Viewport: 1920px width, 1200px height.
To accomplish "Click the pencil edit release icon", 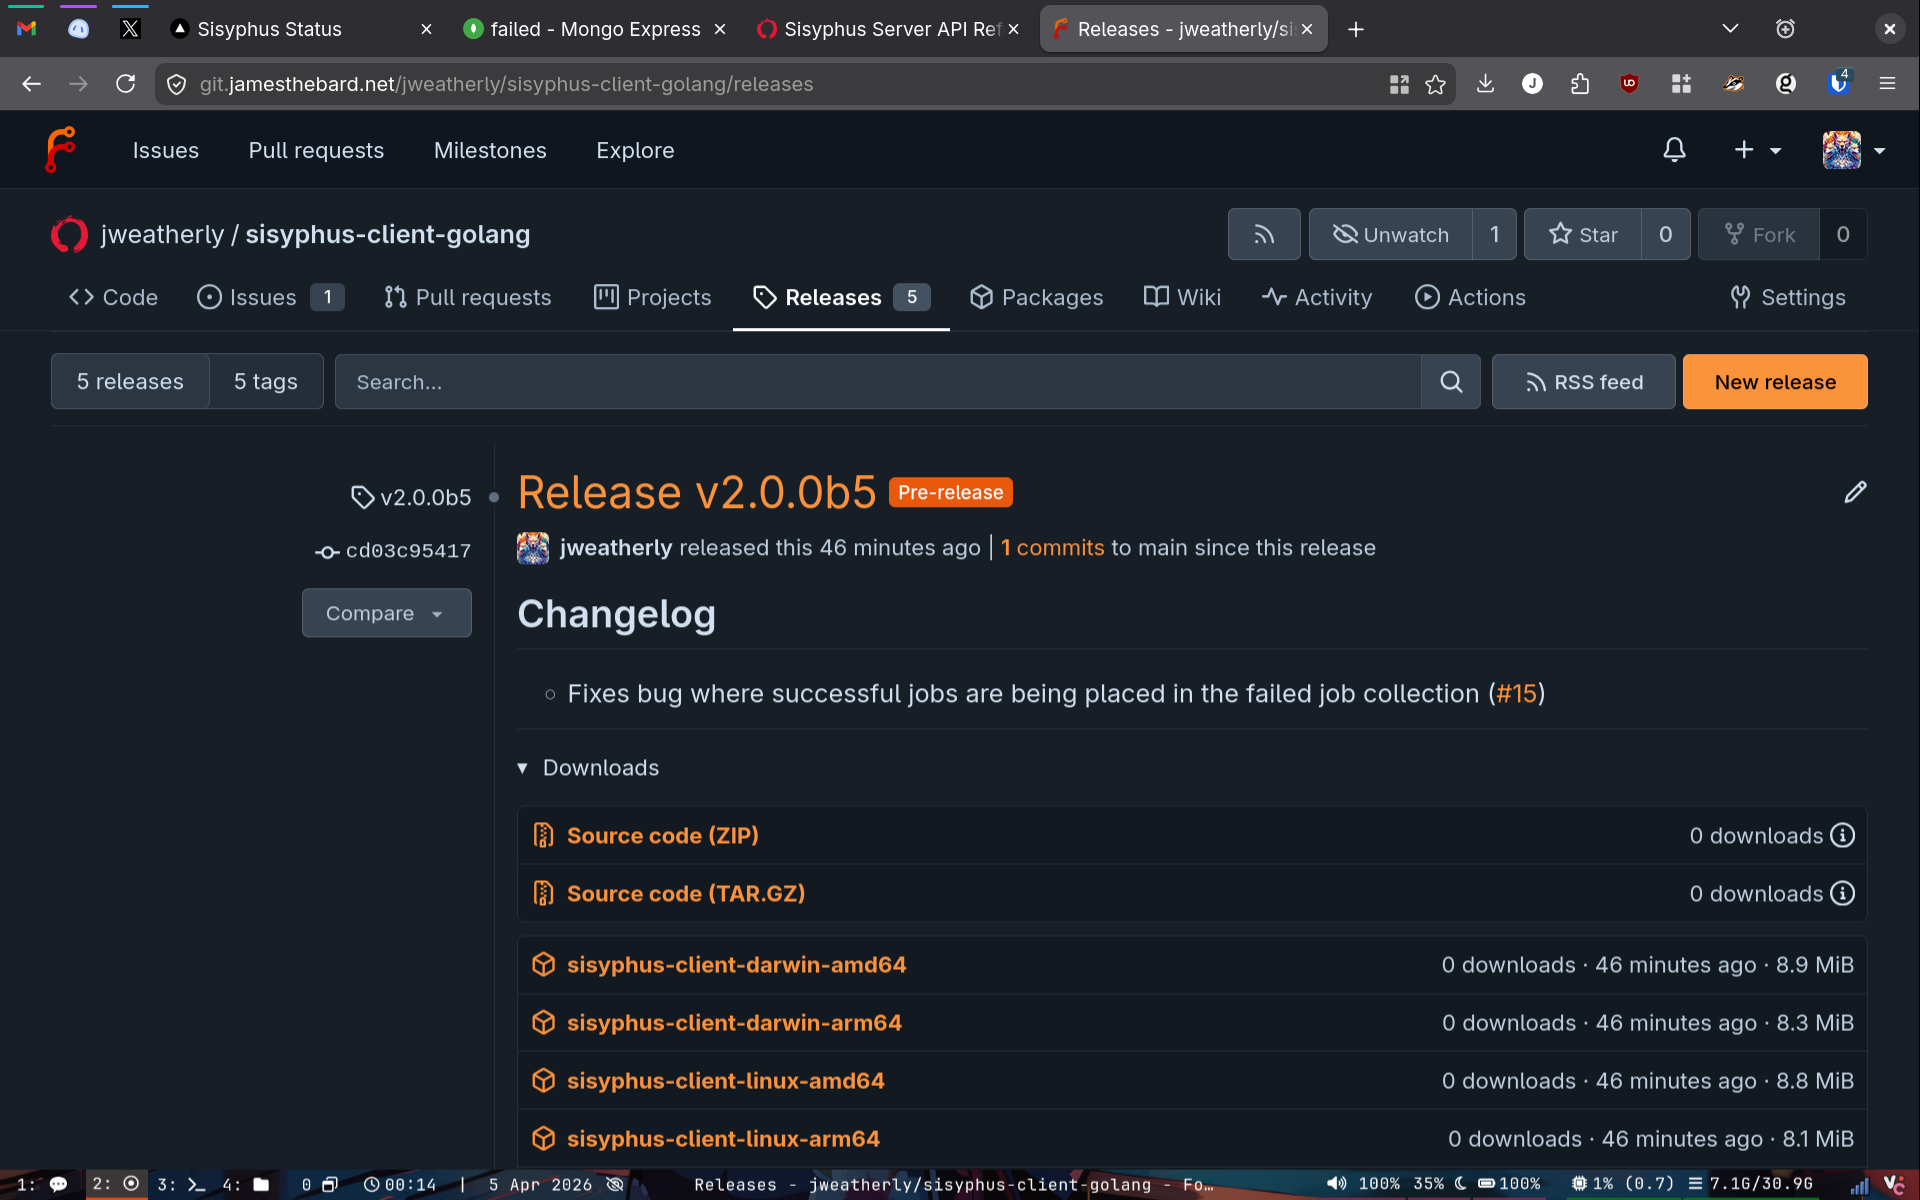I will click(1855, 492).
